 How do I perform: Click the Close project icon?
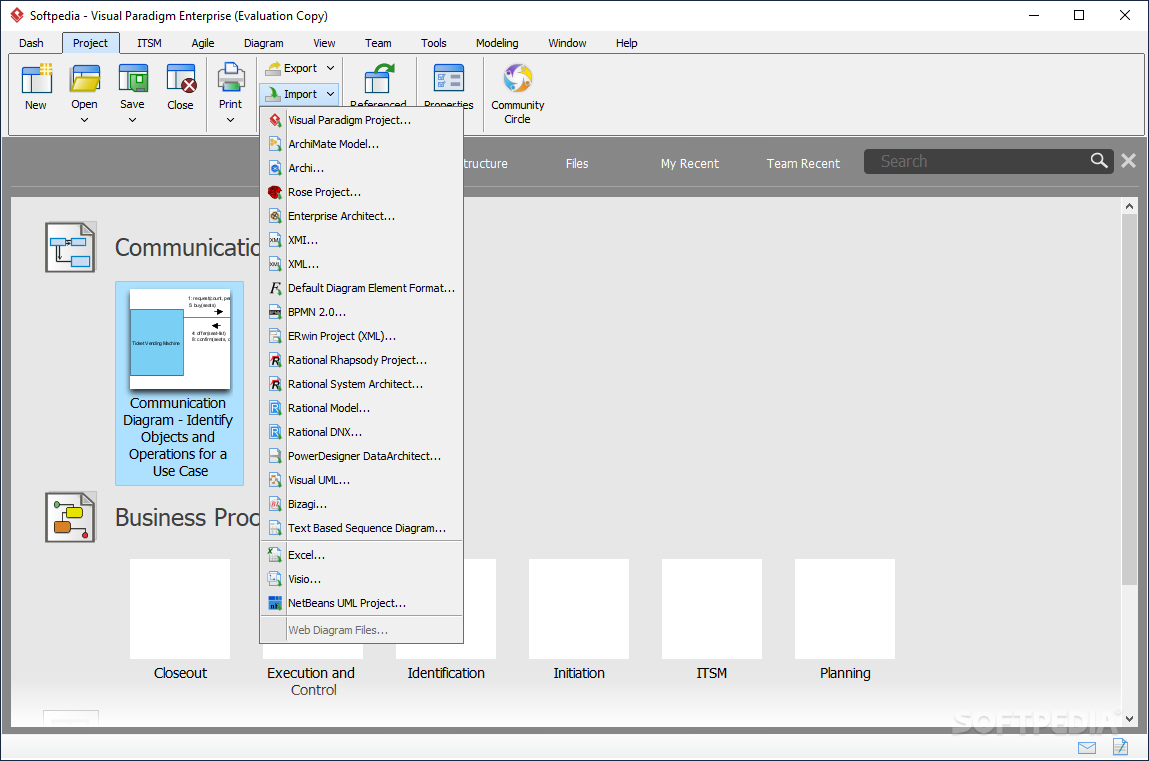click(x=181, y=78)
